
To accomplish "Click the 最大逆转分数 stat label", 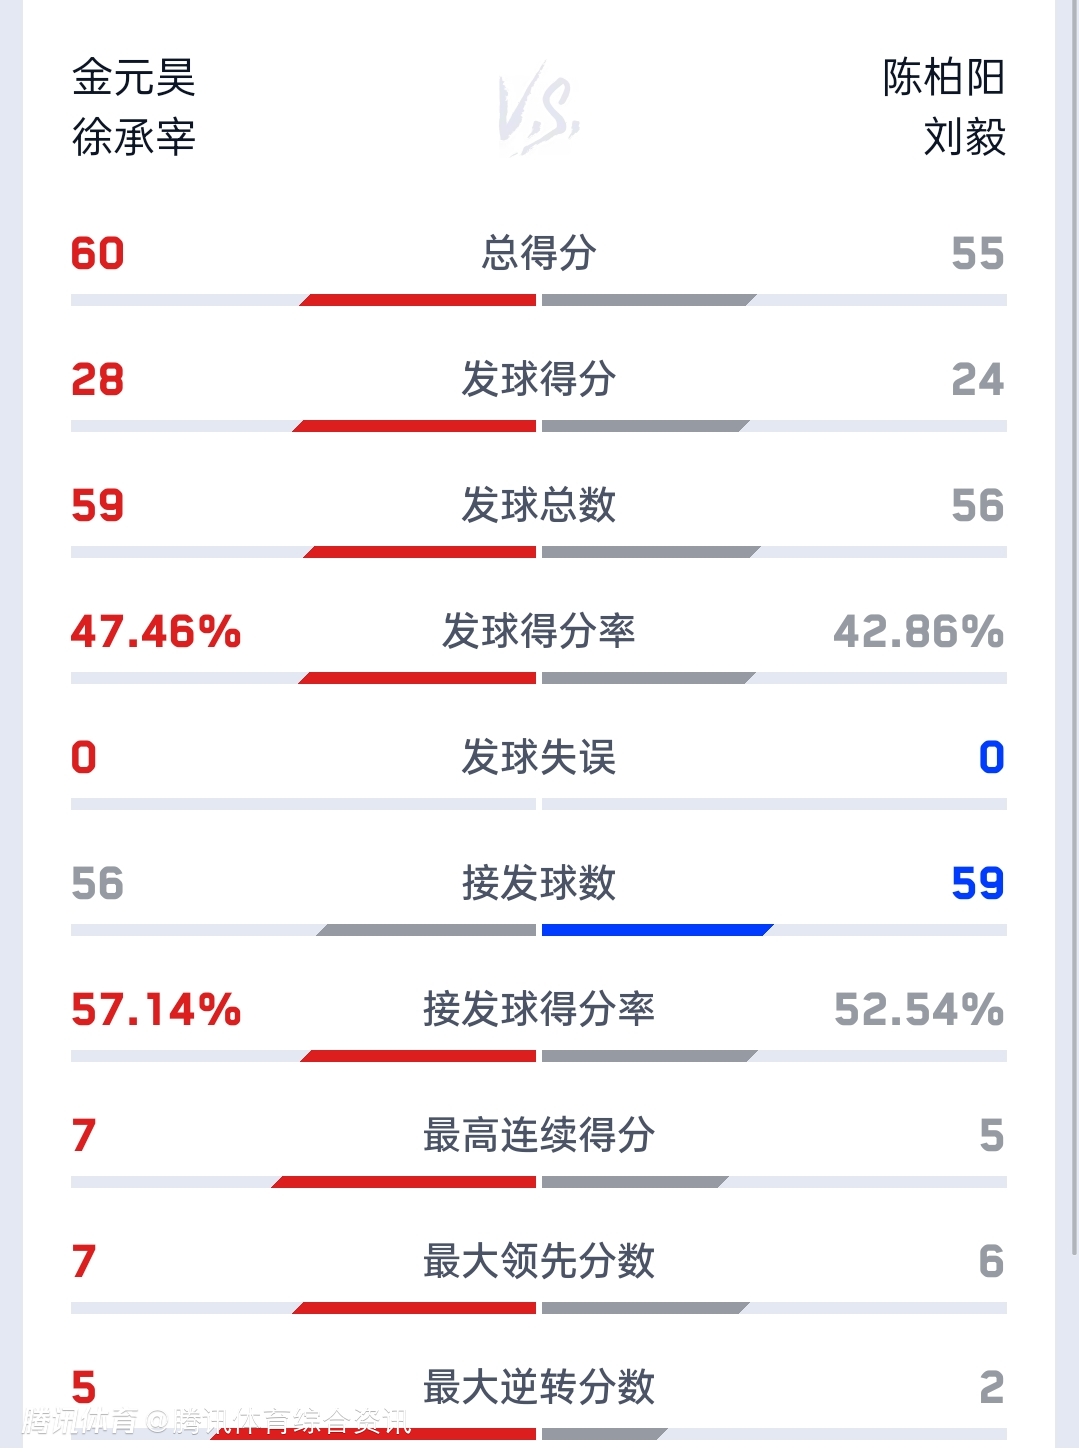I will pyautogui.click(x=539, y=1387).
